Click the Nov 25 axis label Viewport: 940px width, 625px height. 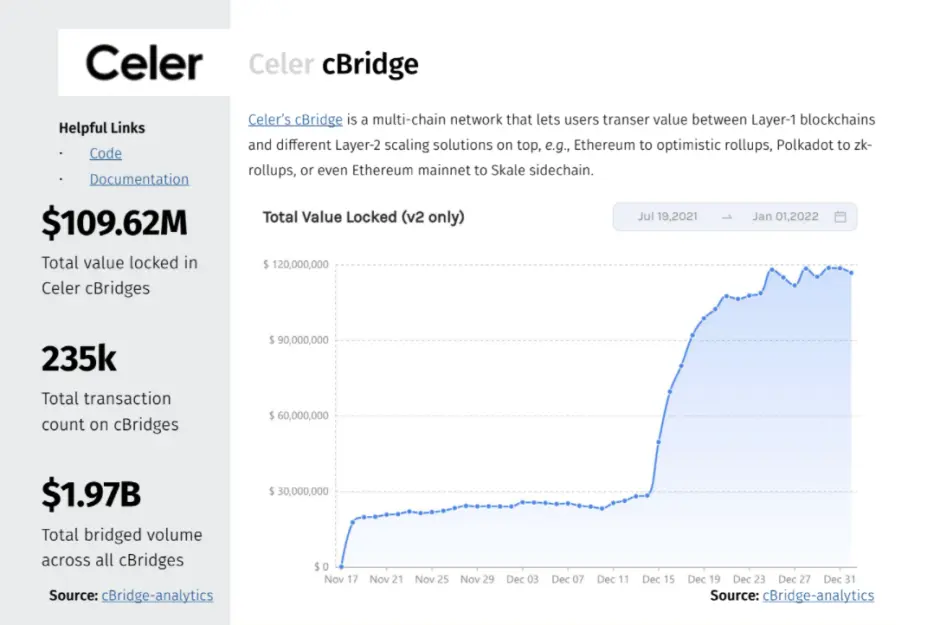[432, 579]
